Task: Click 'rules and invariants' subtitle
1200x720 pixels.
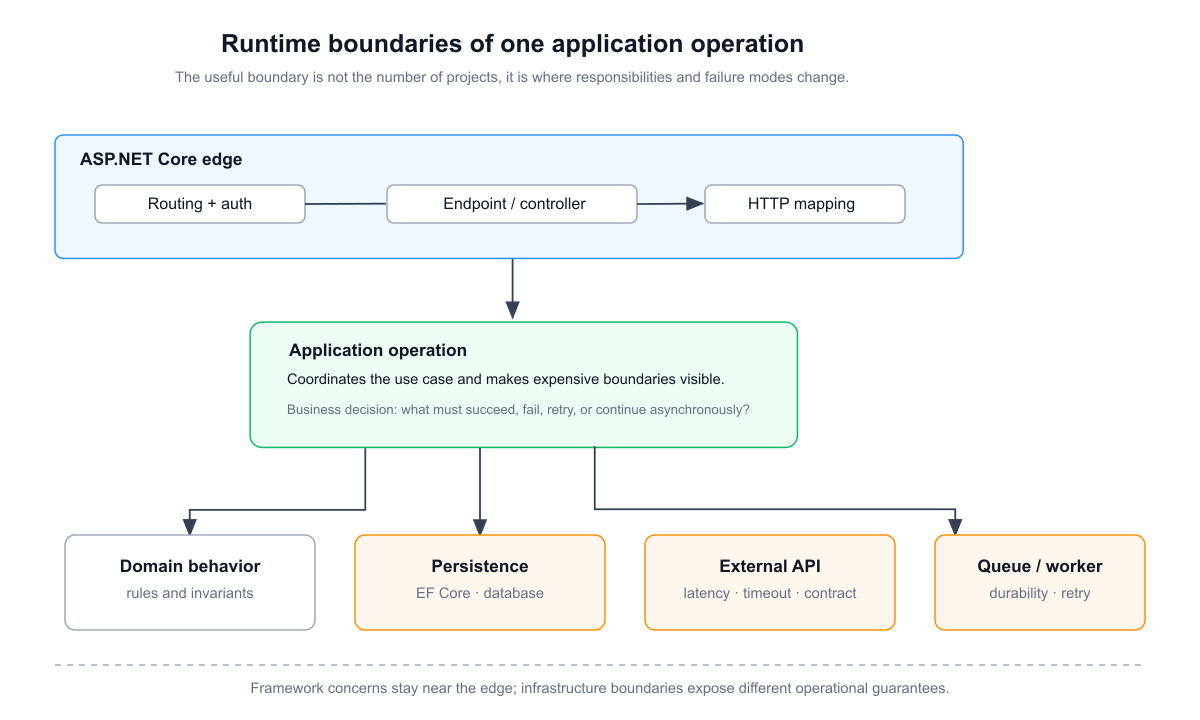Action: [x=190, y=593]
